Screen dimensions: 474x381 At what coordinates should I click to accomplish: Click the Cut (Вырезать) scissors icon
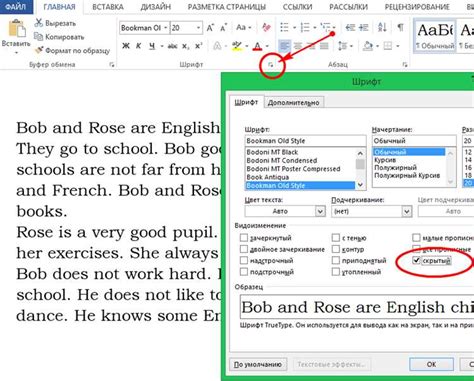point(39,23)
